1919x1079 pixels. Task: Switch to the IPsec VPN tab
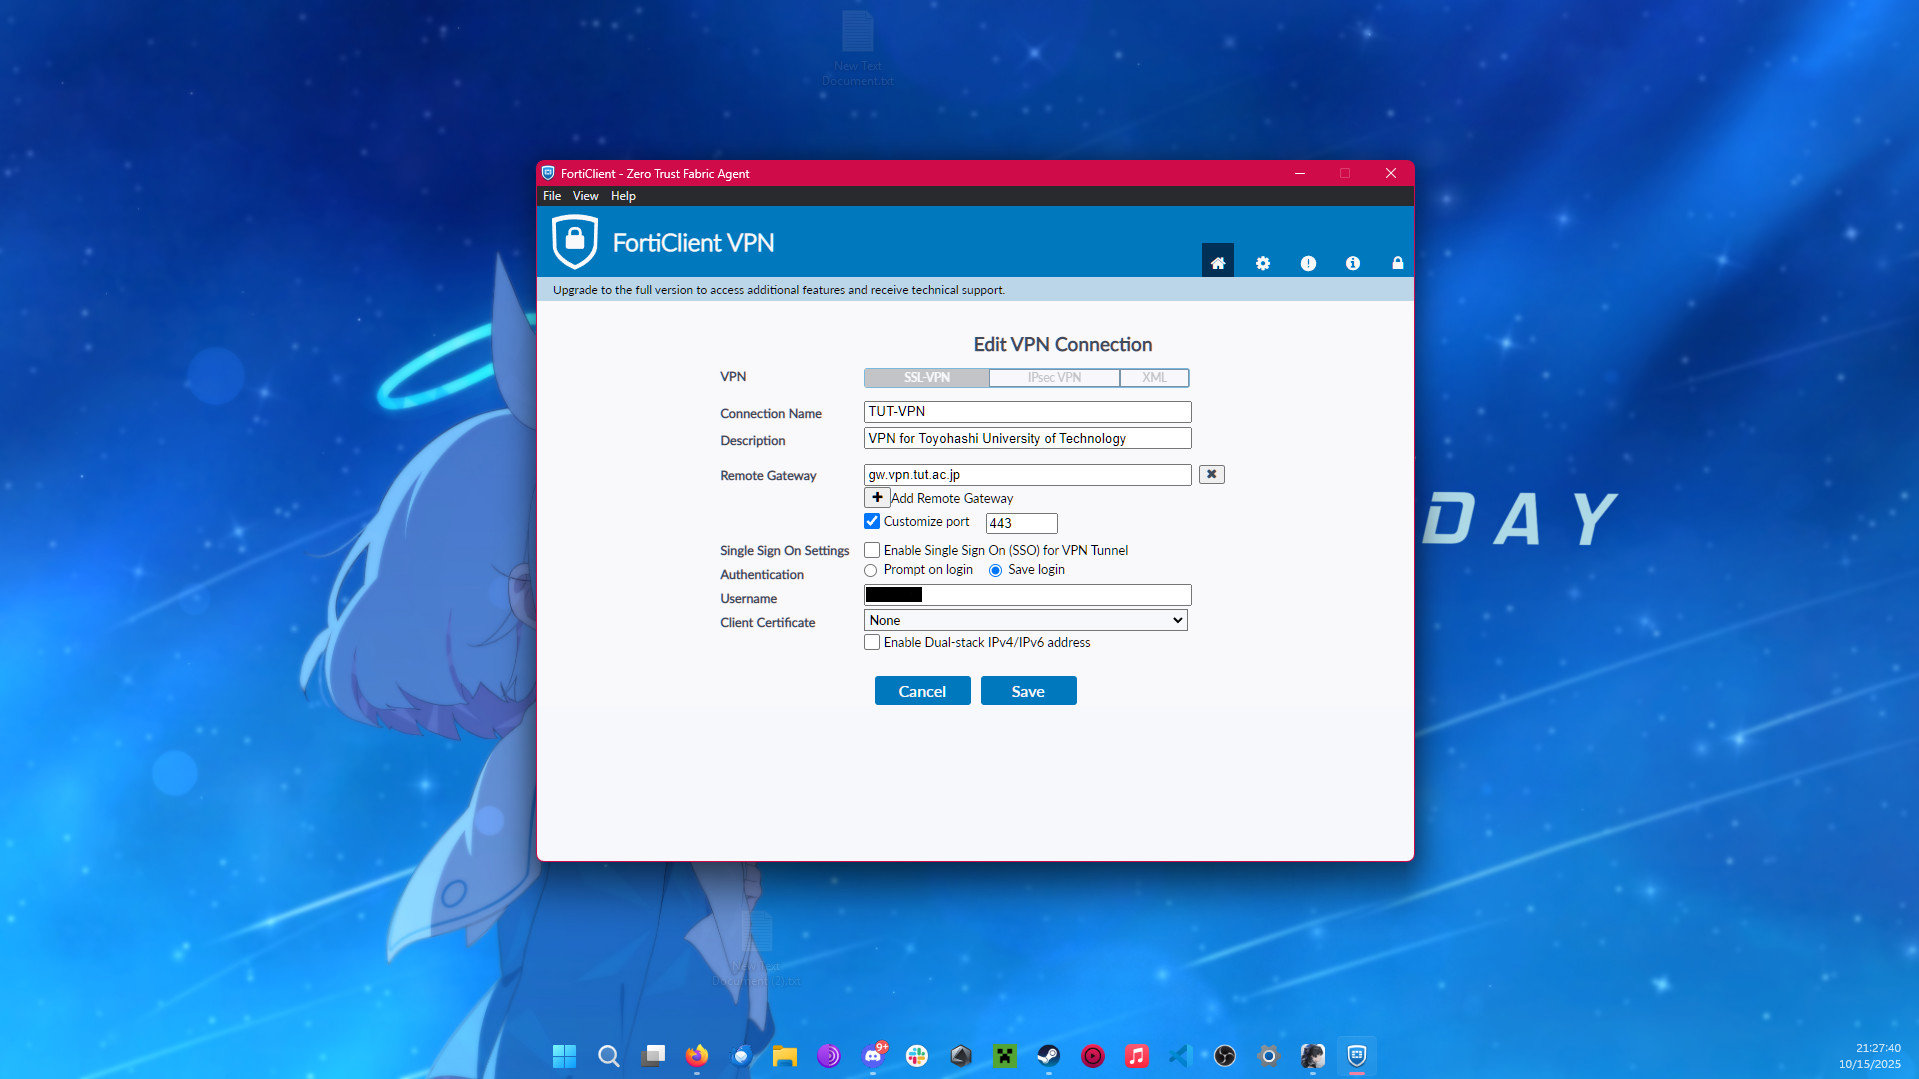[1054, 377]
